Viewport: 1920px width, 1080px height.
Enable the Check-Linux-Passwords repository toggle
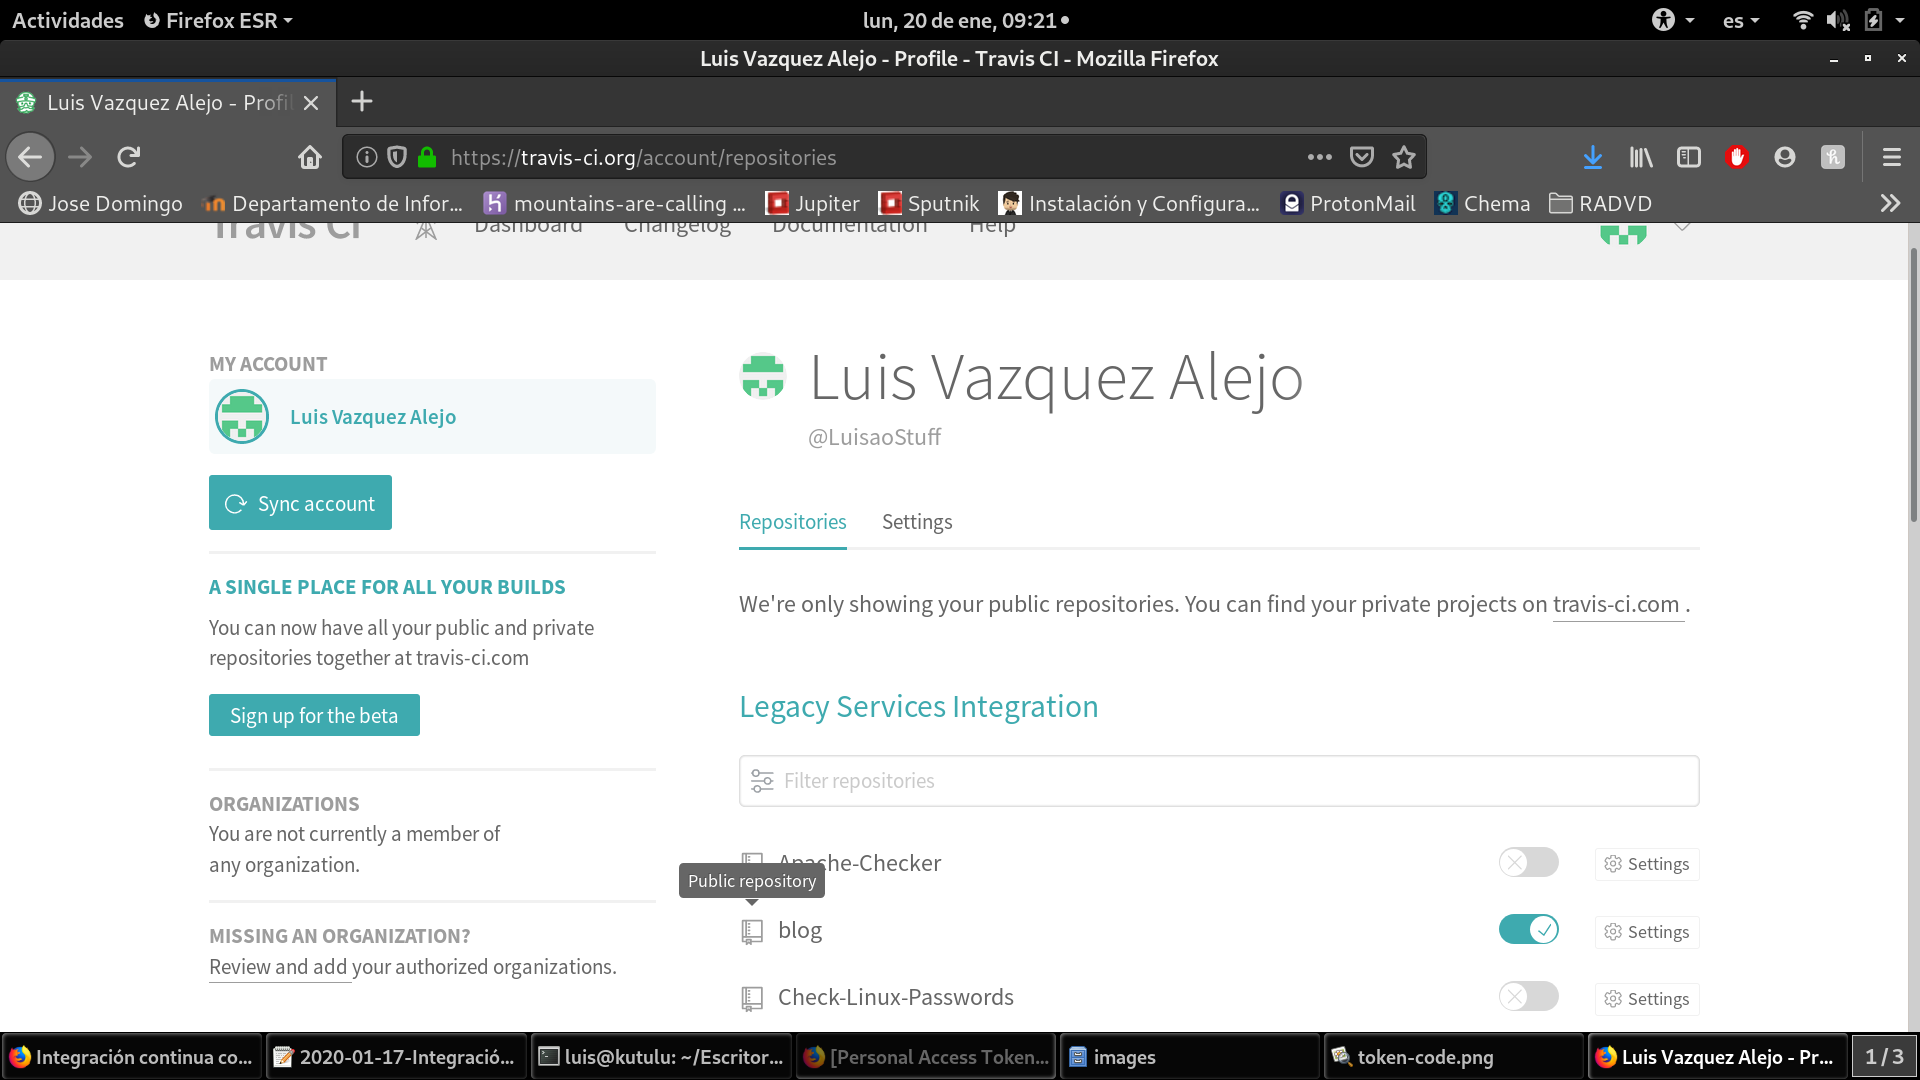pos(1528,997)
